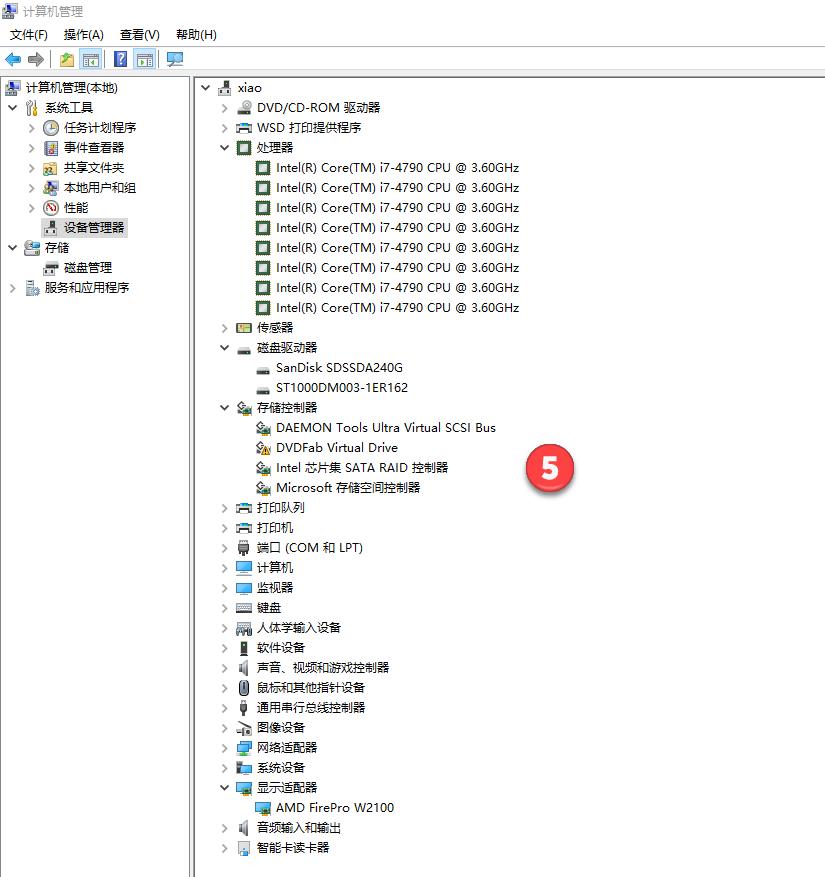
Task: Collapse the xiao root node
Action: [206, 88]
